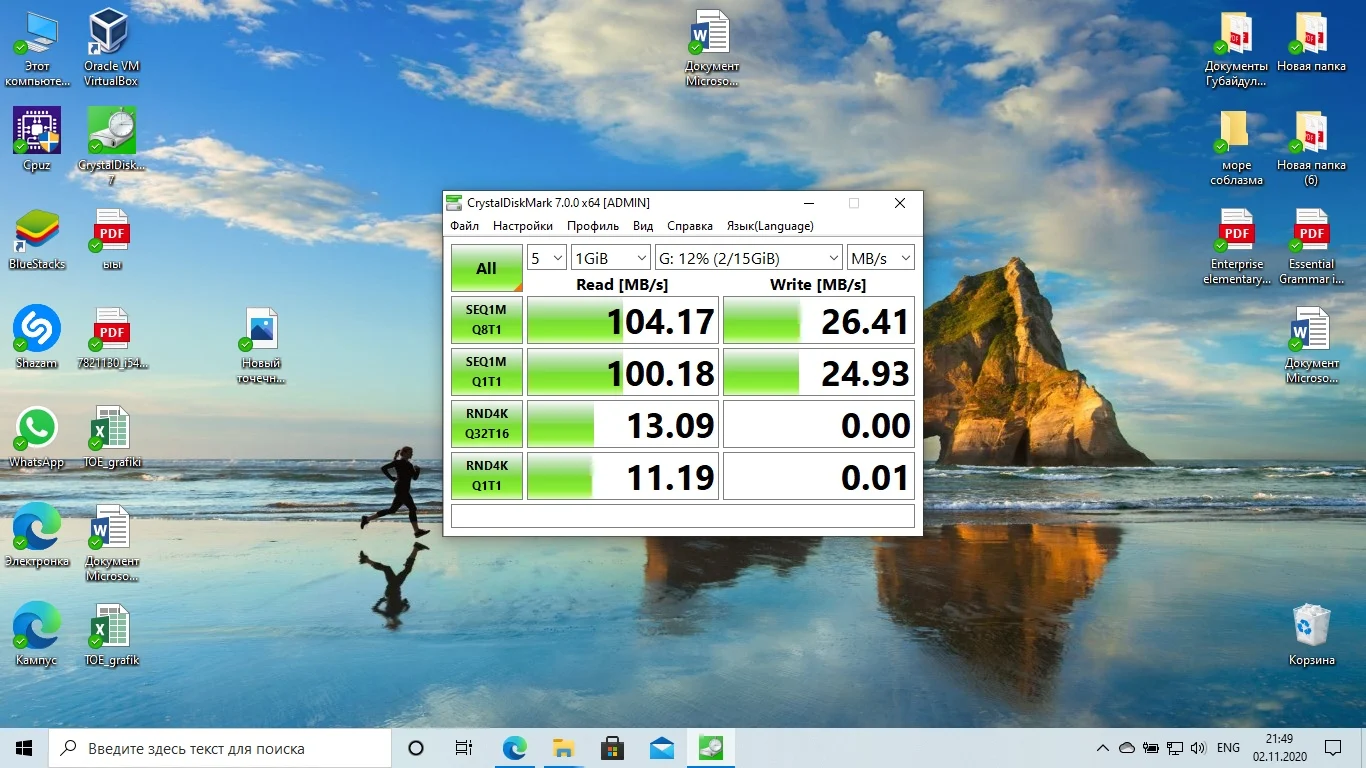Run the RND4K Q32T16 test button
This screenshot has height=768, width=1366.
(x=486, y=424)
